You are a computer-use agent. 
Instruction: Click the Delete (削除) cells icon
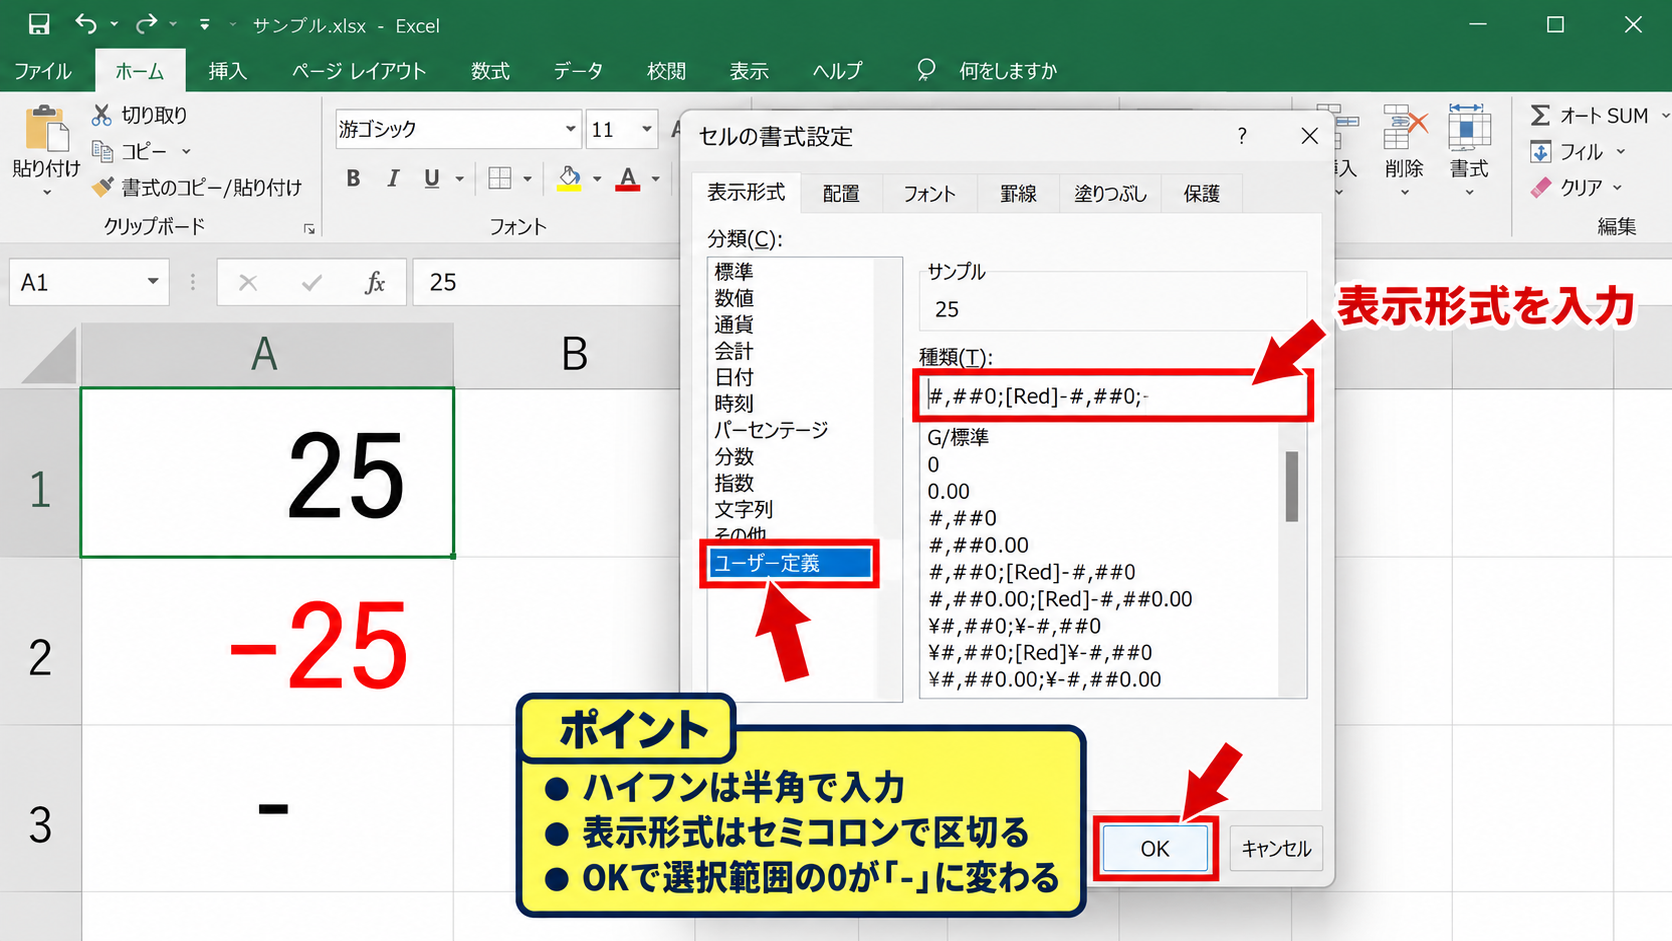(1404, 128)
